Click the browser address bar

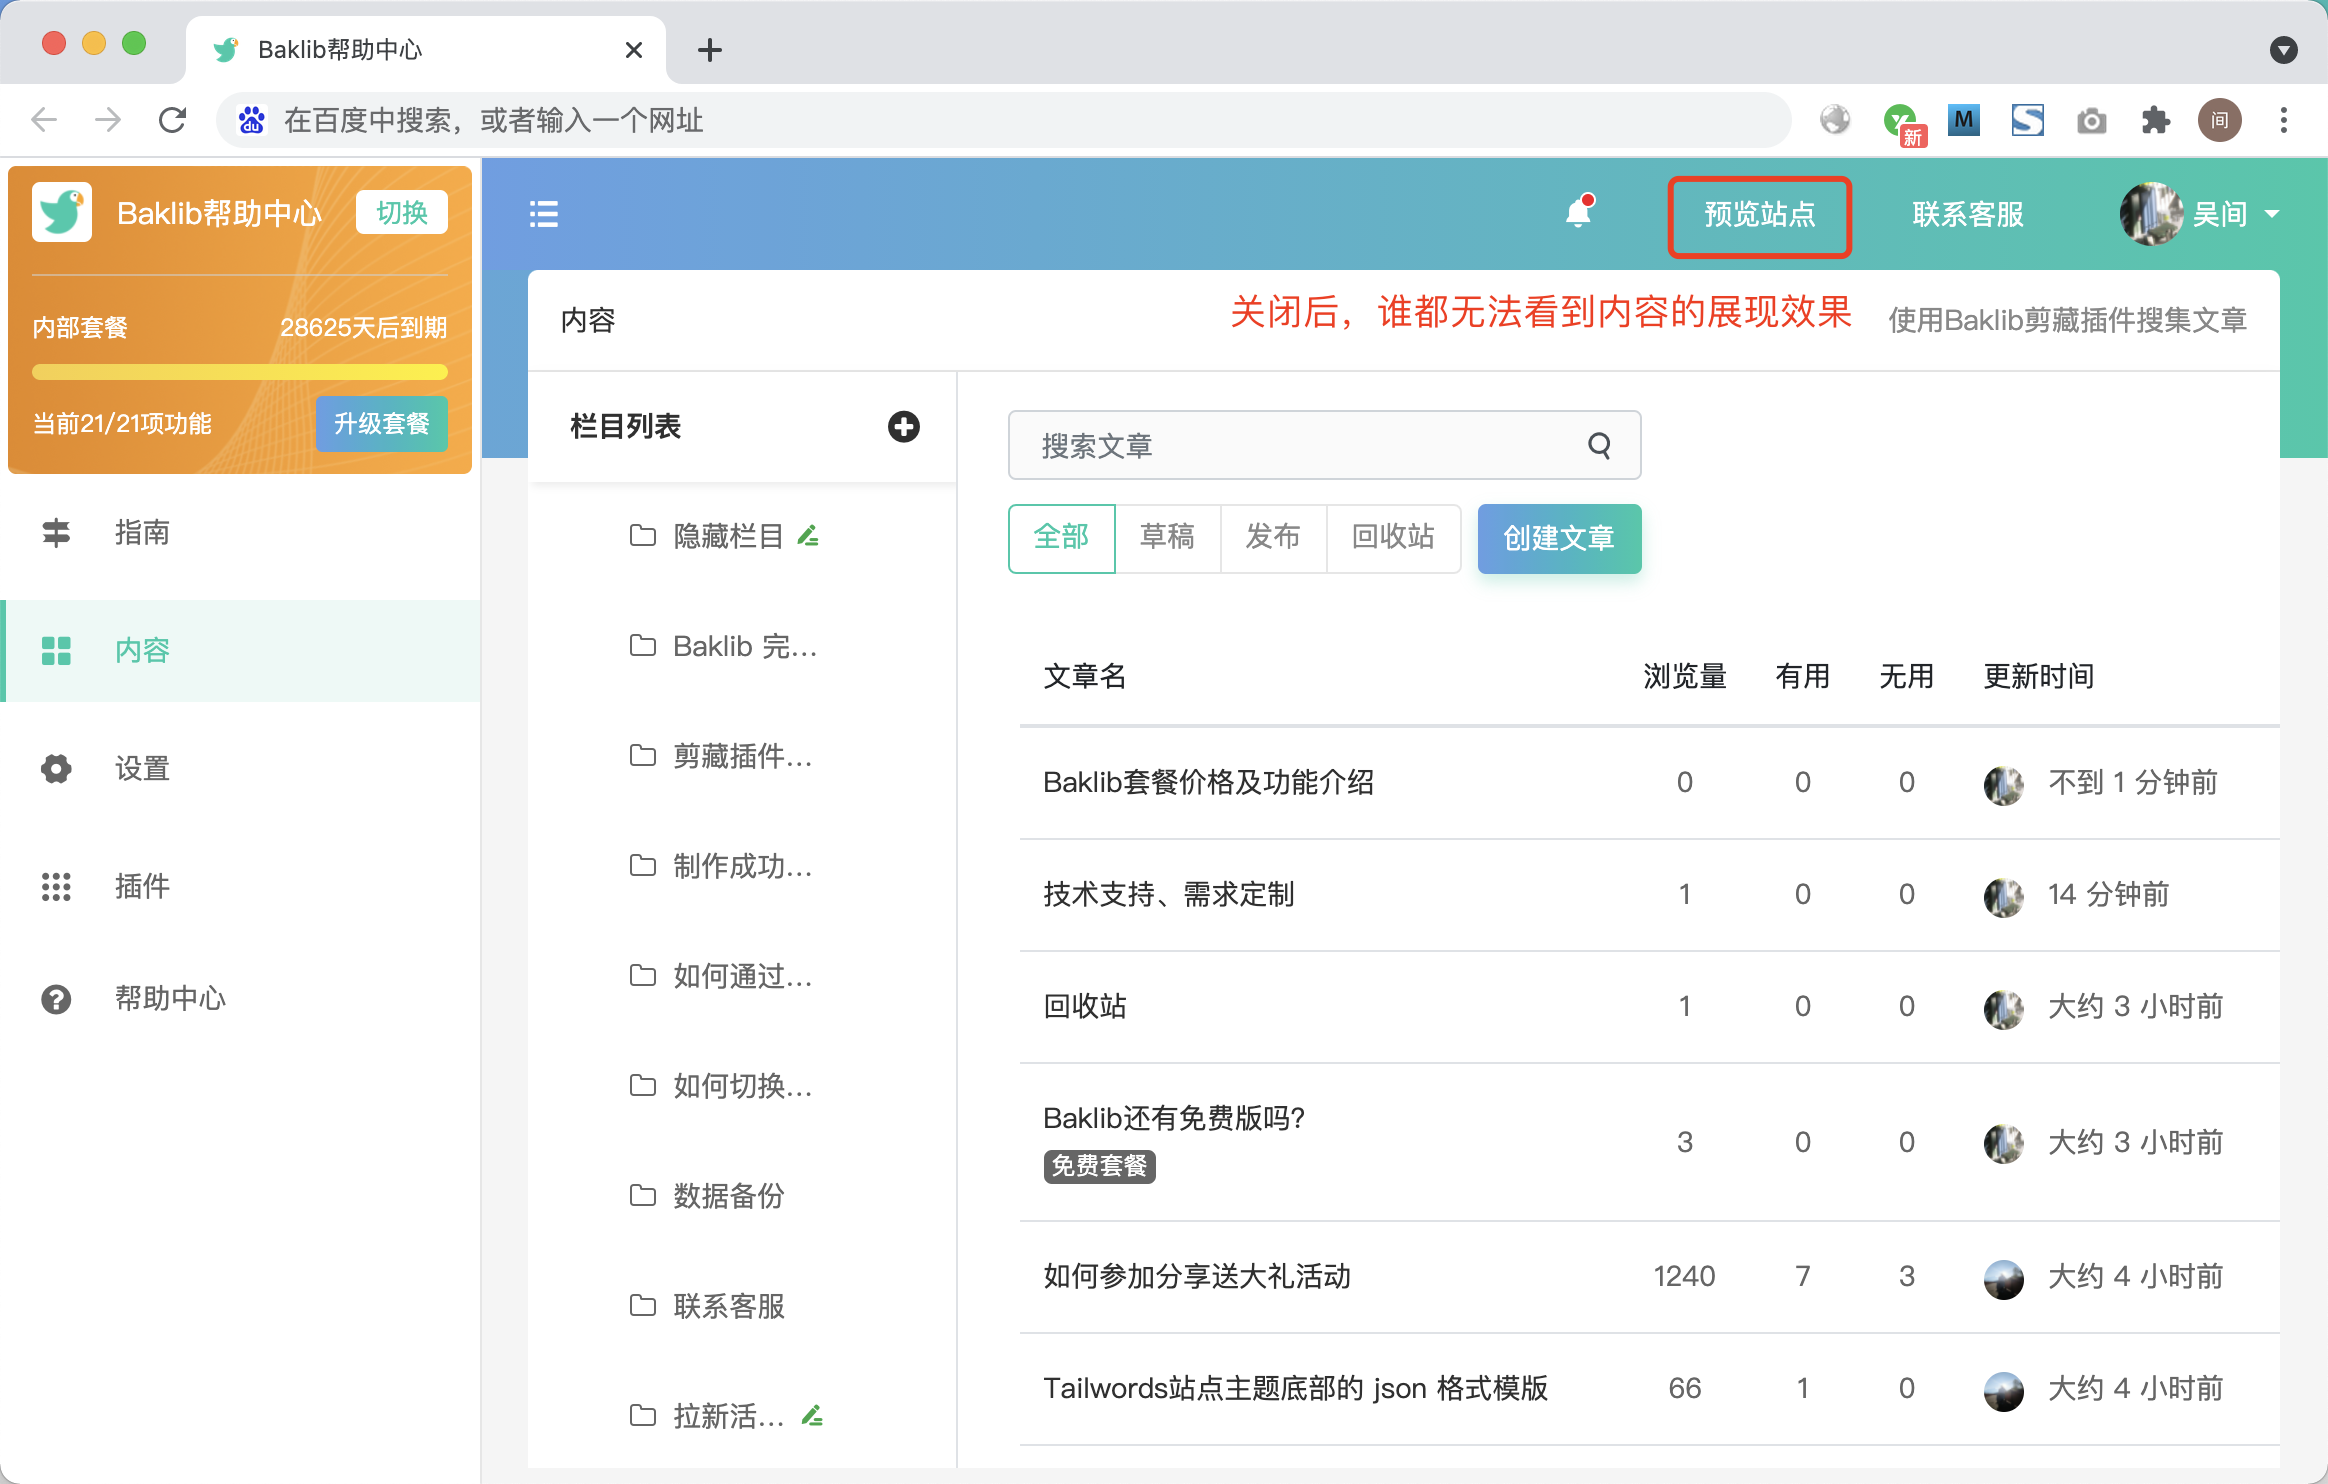(x=1003, y=121)
